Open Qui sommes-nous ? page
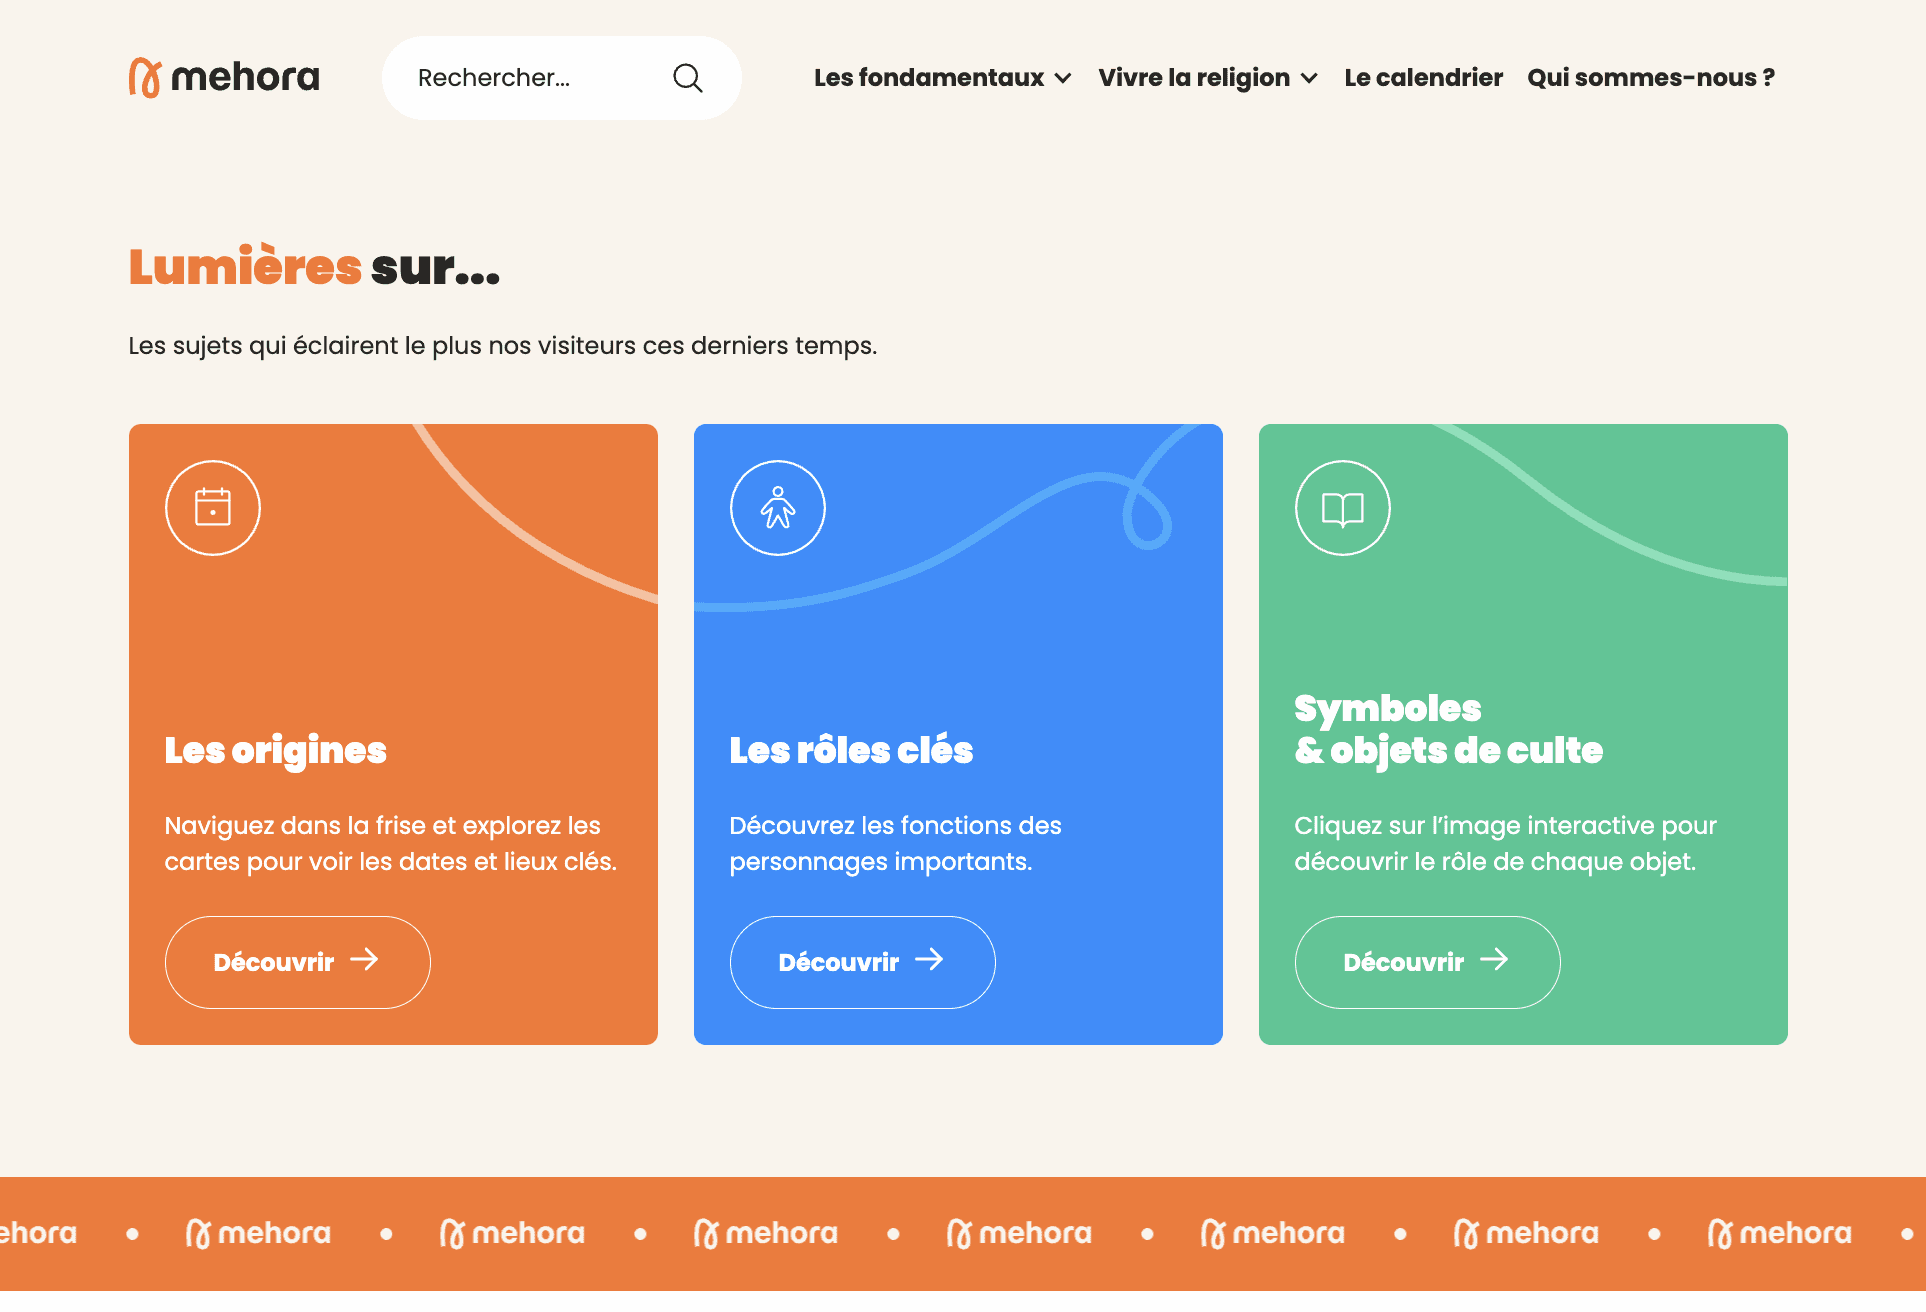The width and height of the screenshot is (1926, 1312). (x=1650, y=78)
